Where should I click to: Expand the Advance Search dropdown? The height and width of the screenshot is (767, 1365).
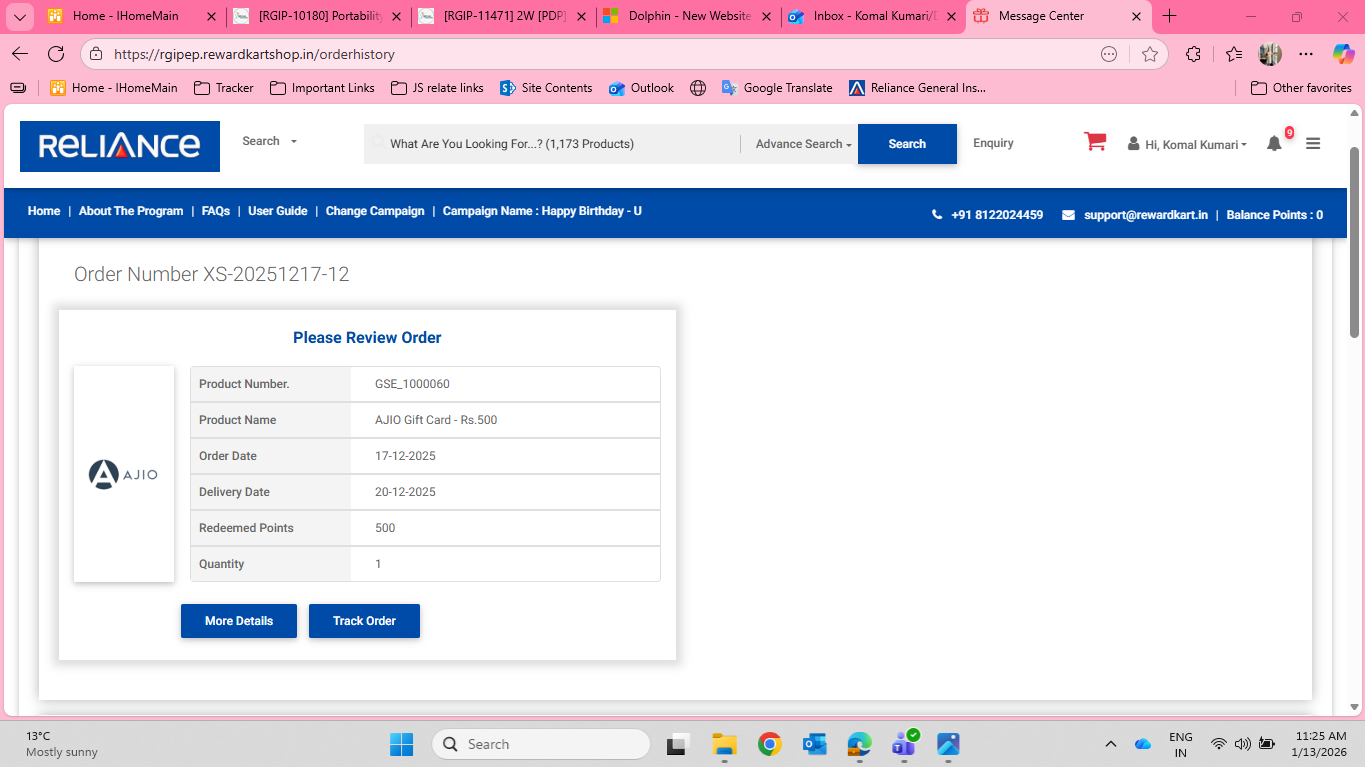[x=804, y=144]
